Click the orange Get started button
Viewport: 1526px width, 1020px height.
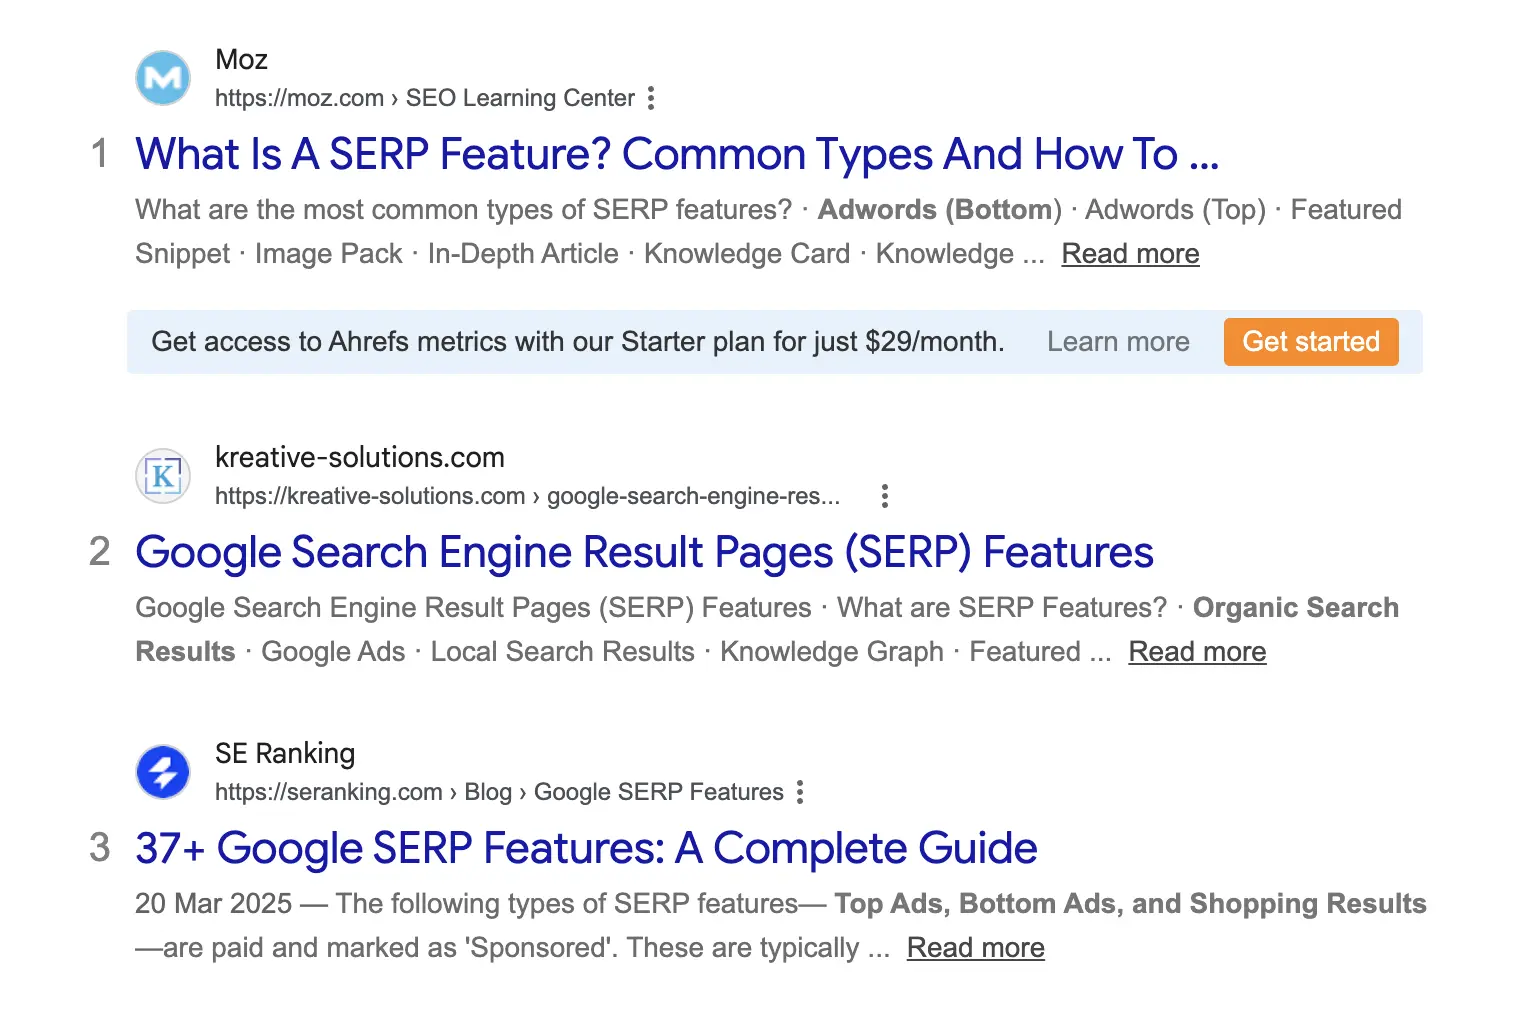[1311, 342]
